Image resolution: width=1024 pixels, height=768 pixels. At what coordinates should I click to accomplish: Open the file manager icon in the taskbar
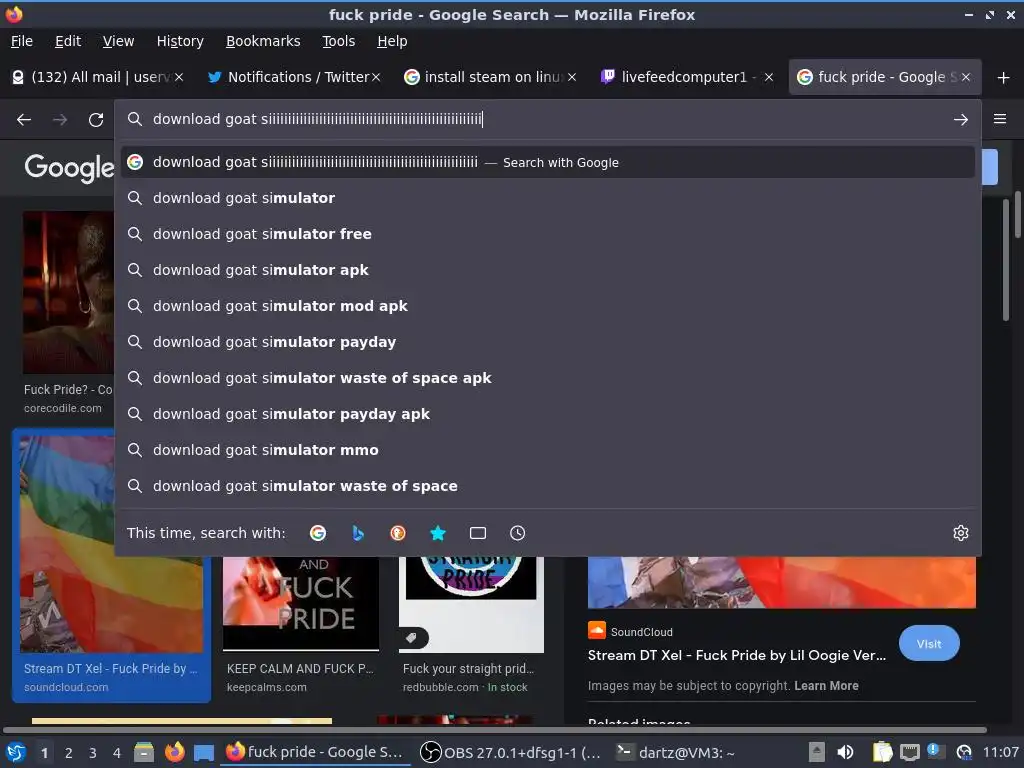click(x=144, y=752)
